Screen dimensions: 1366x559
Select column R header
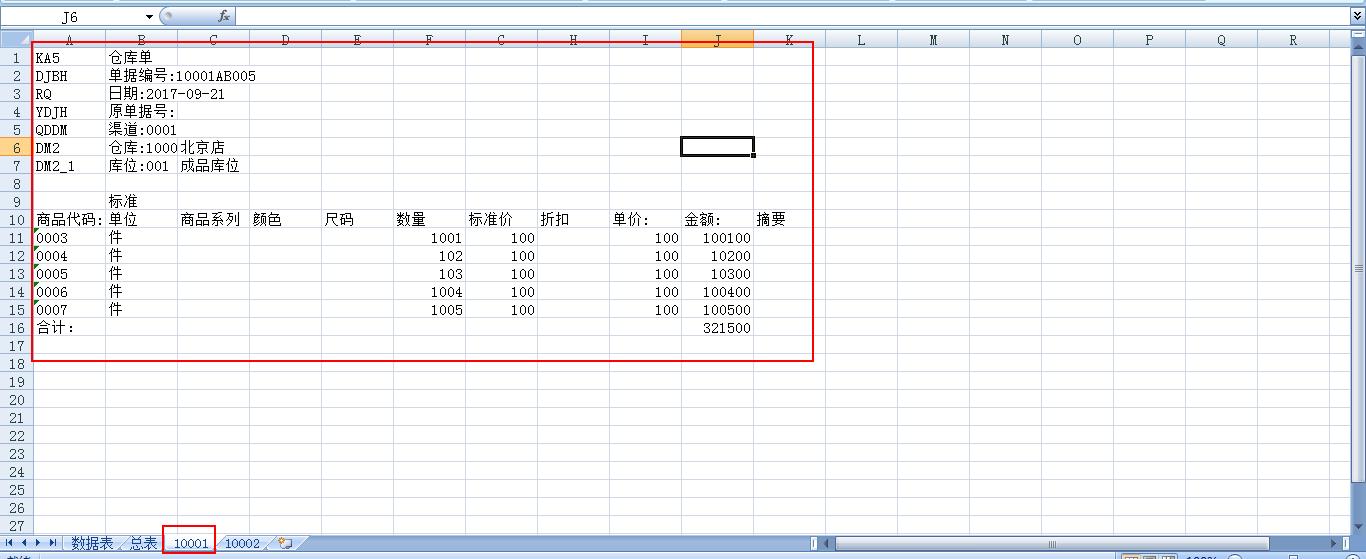coord(1293,39)
